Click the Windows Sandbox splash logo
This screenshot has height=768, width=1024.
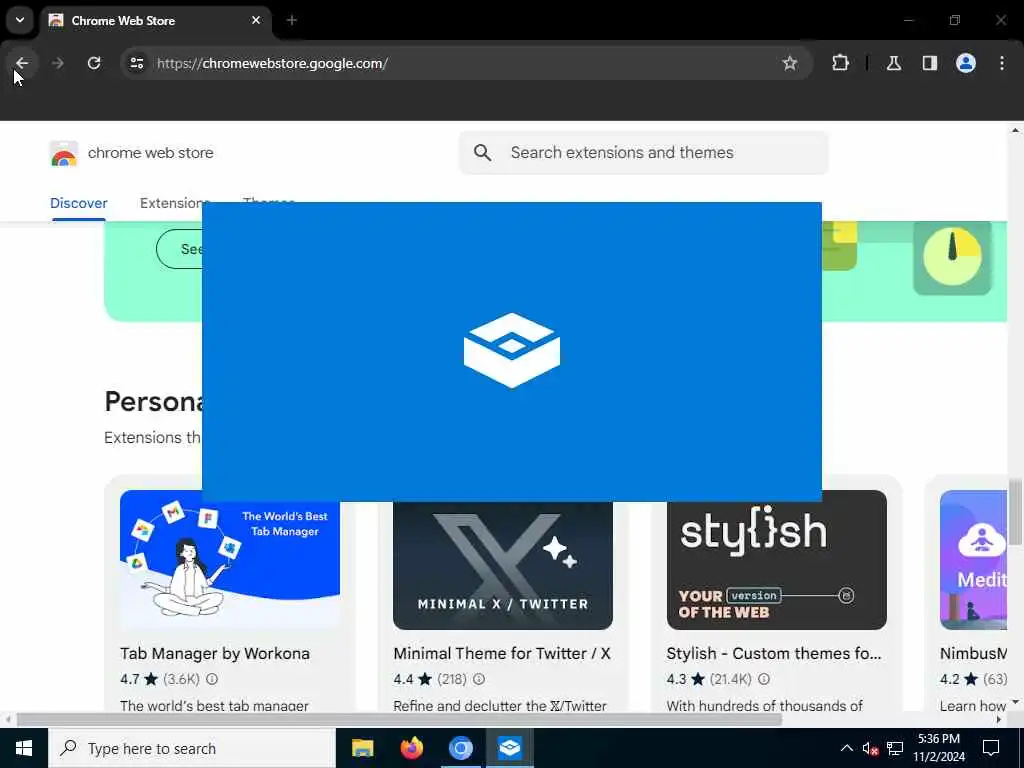coord(512,351)
